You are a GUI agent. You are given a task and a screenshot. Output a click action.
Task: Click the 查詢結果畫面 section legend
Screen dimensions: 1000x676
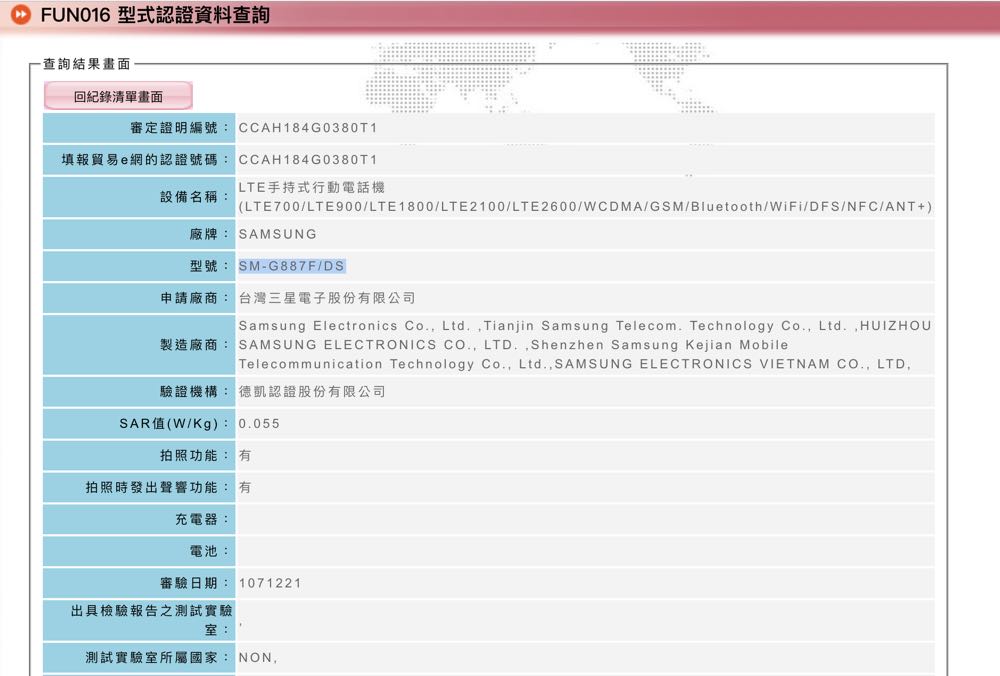(87, 64)
